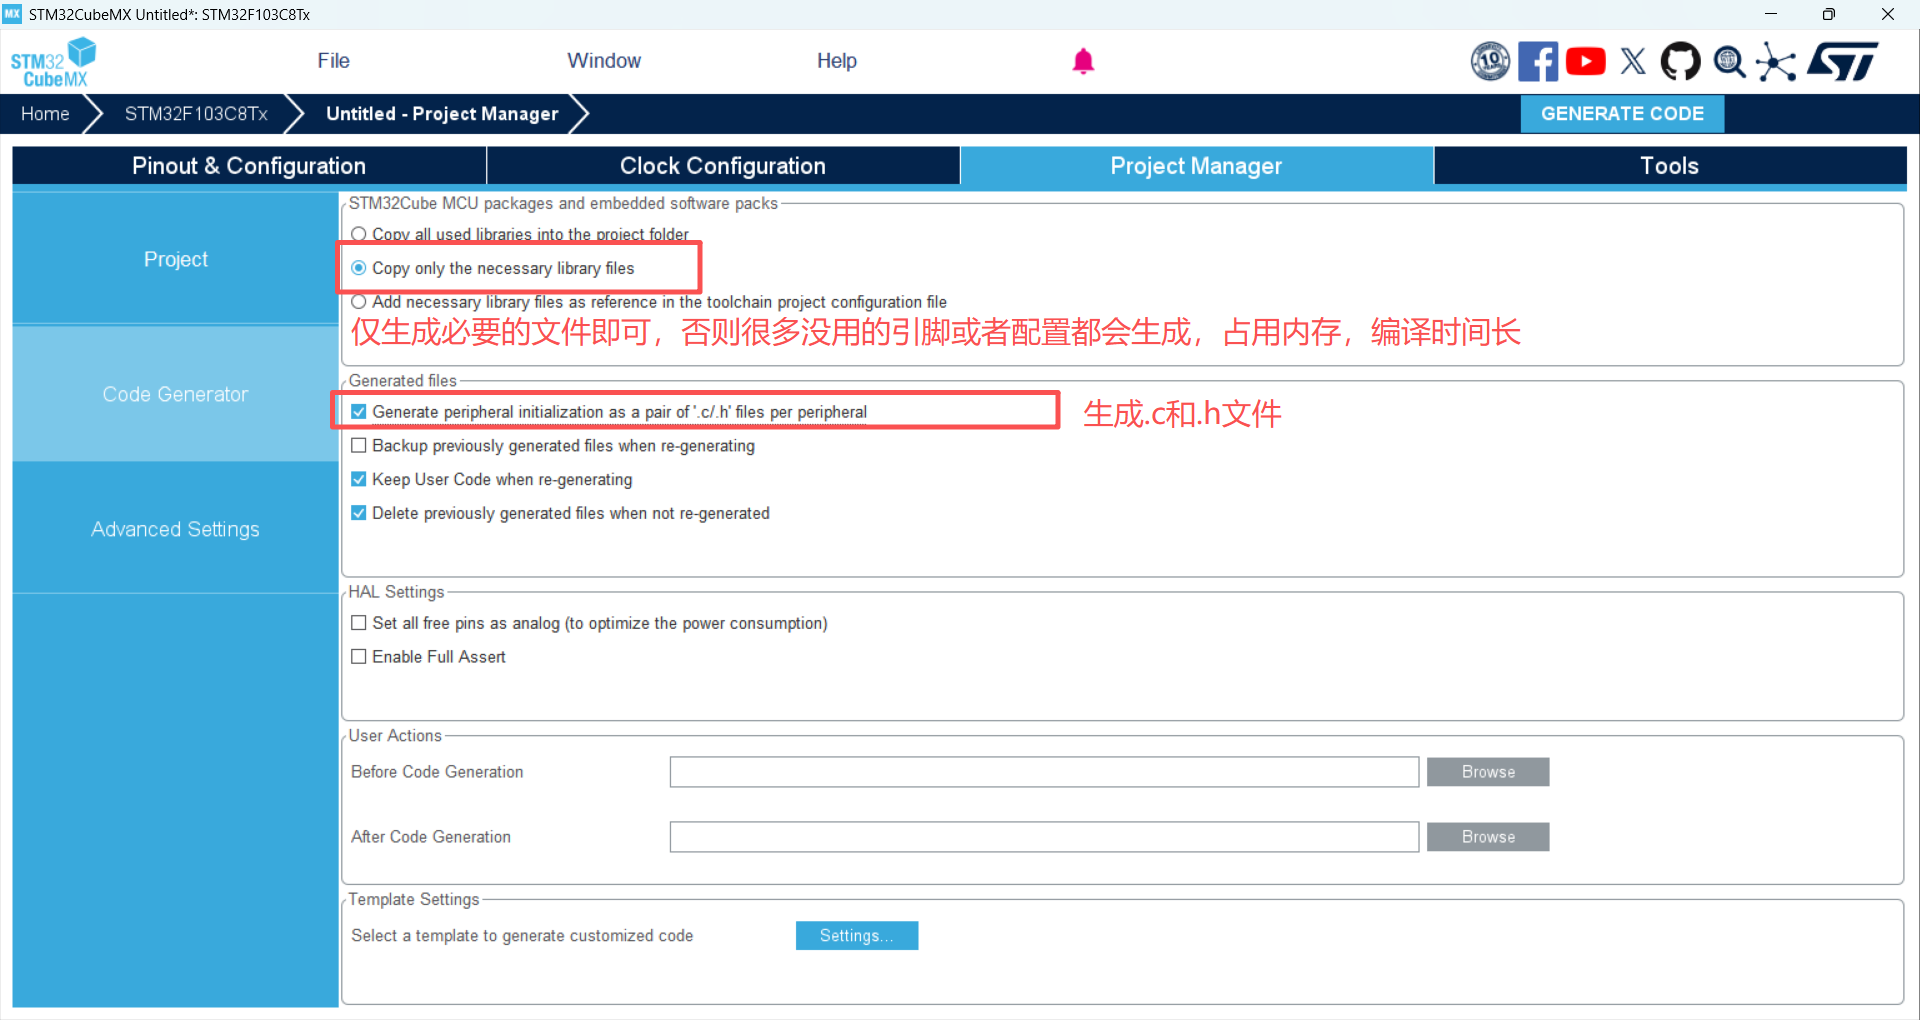Switch to Pinout & Configuration tab
1920x1020 pixels.
point(249,166)
